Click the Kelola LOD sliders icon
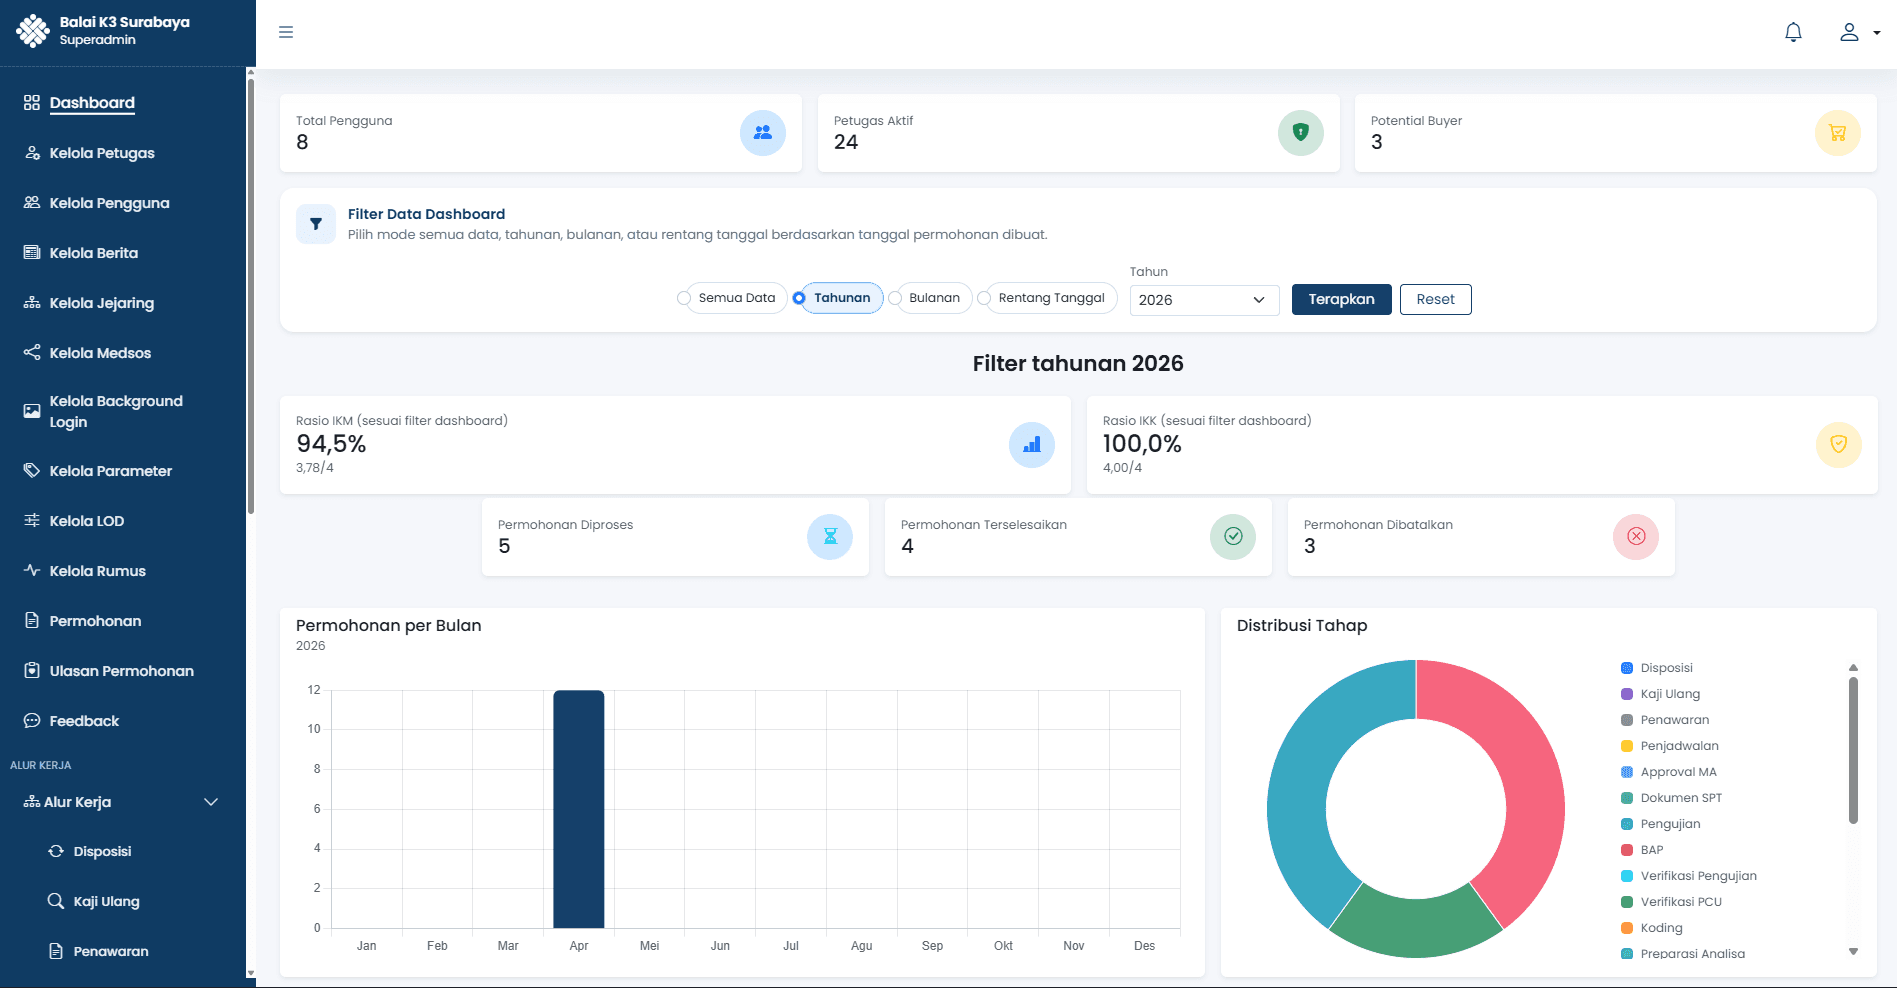Screen dimensions: 1897x988 tap(32, 520)
